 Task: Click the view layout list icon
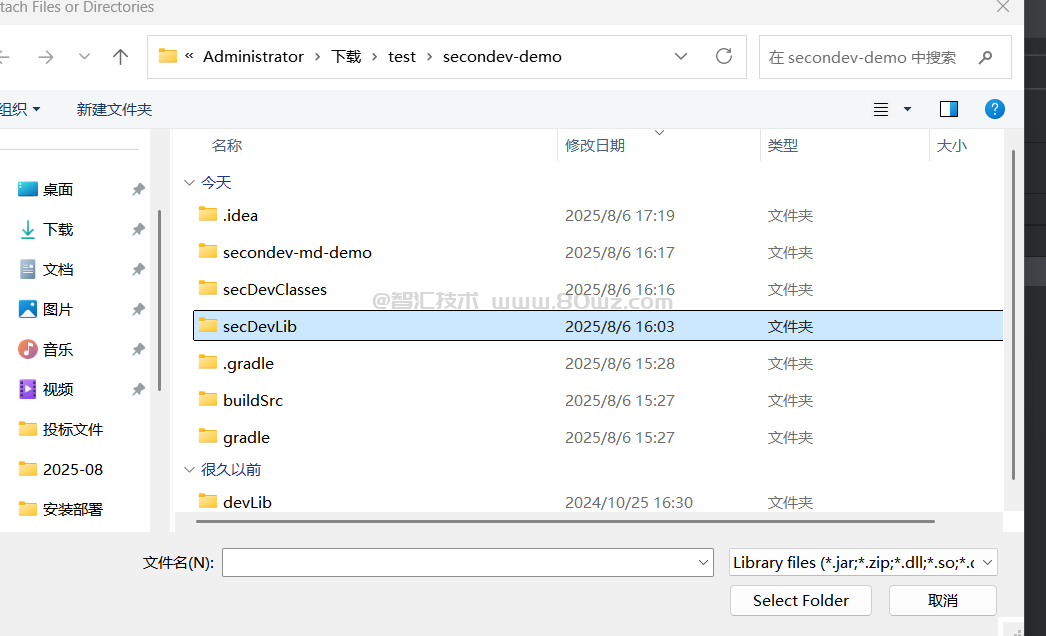tap(881, 109)
